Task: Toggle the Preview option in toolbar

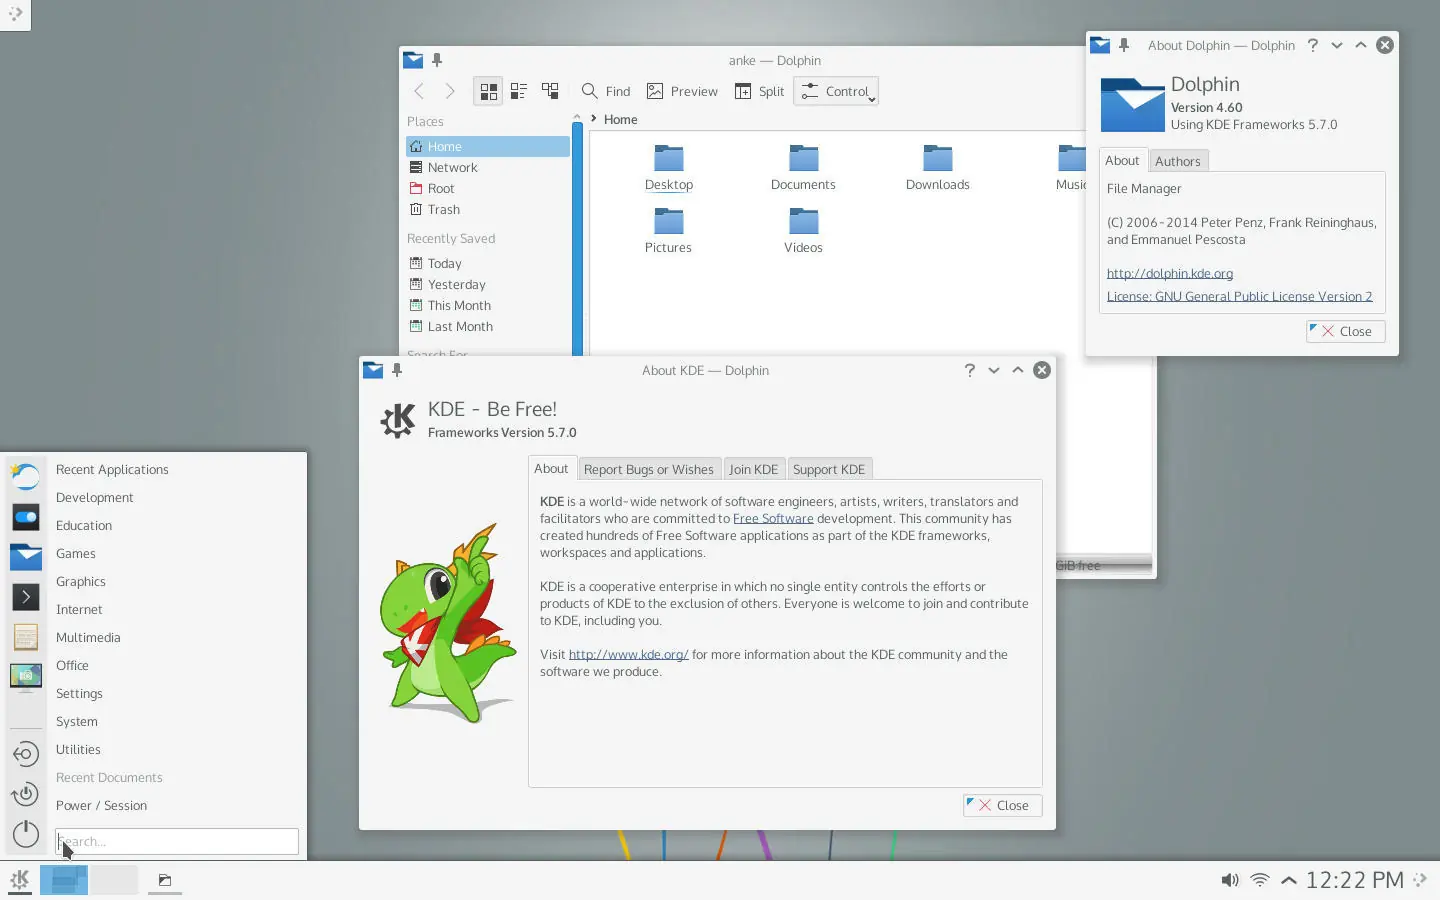Action: tap(682, 91)
